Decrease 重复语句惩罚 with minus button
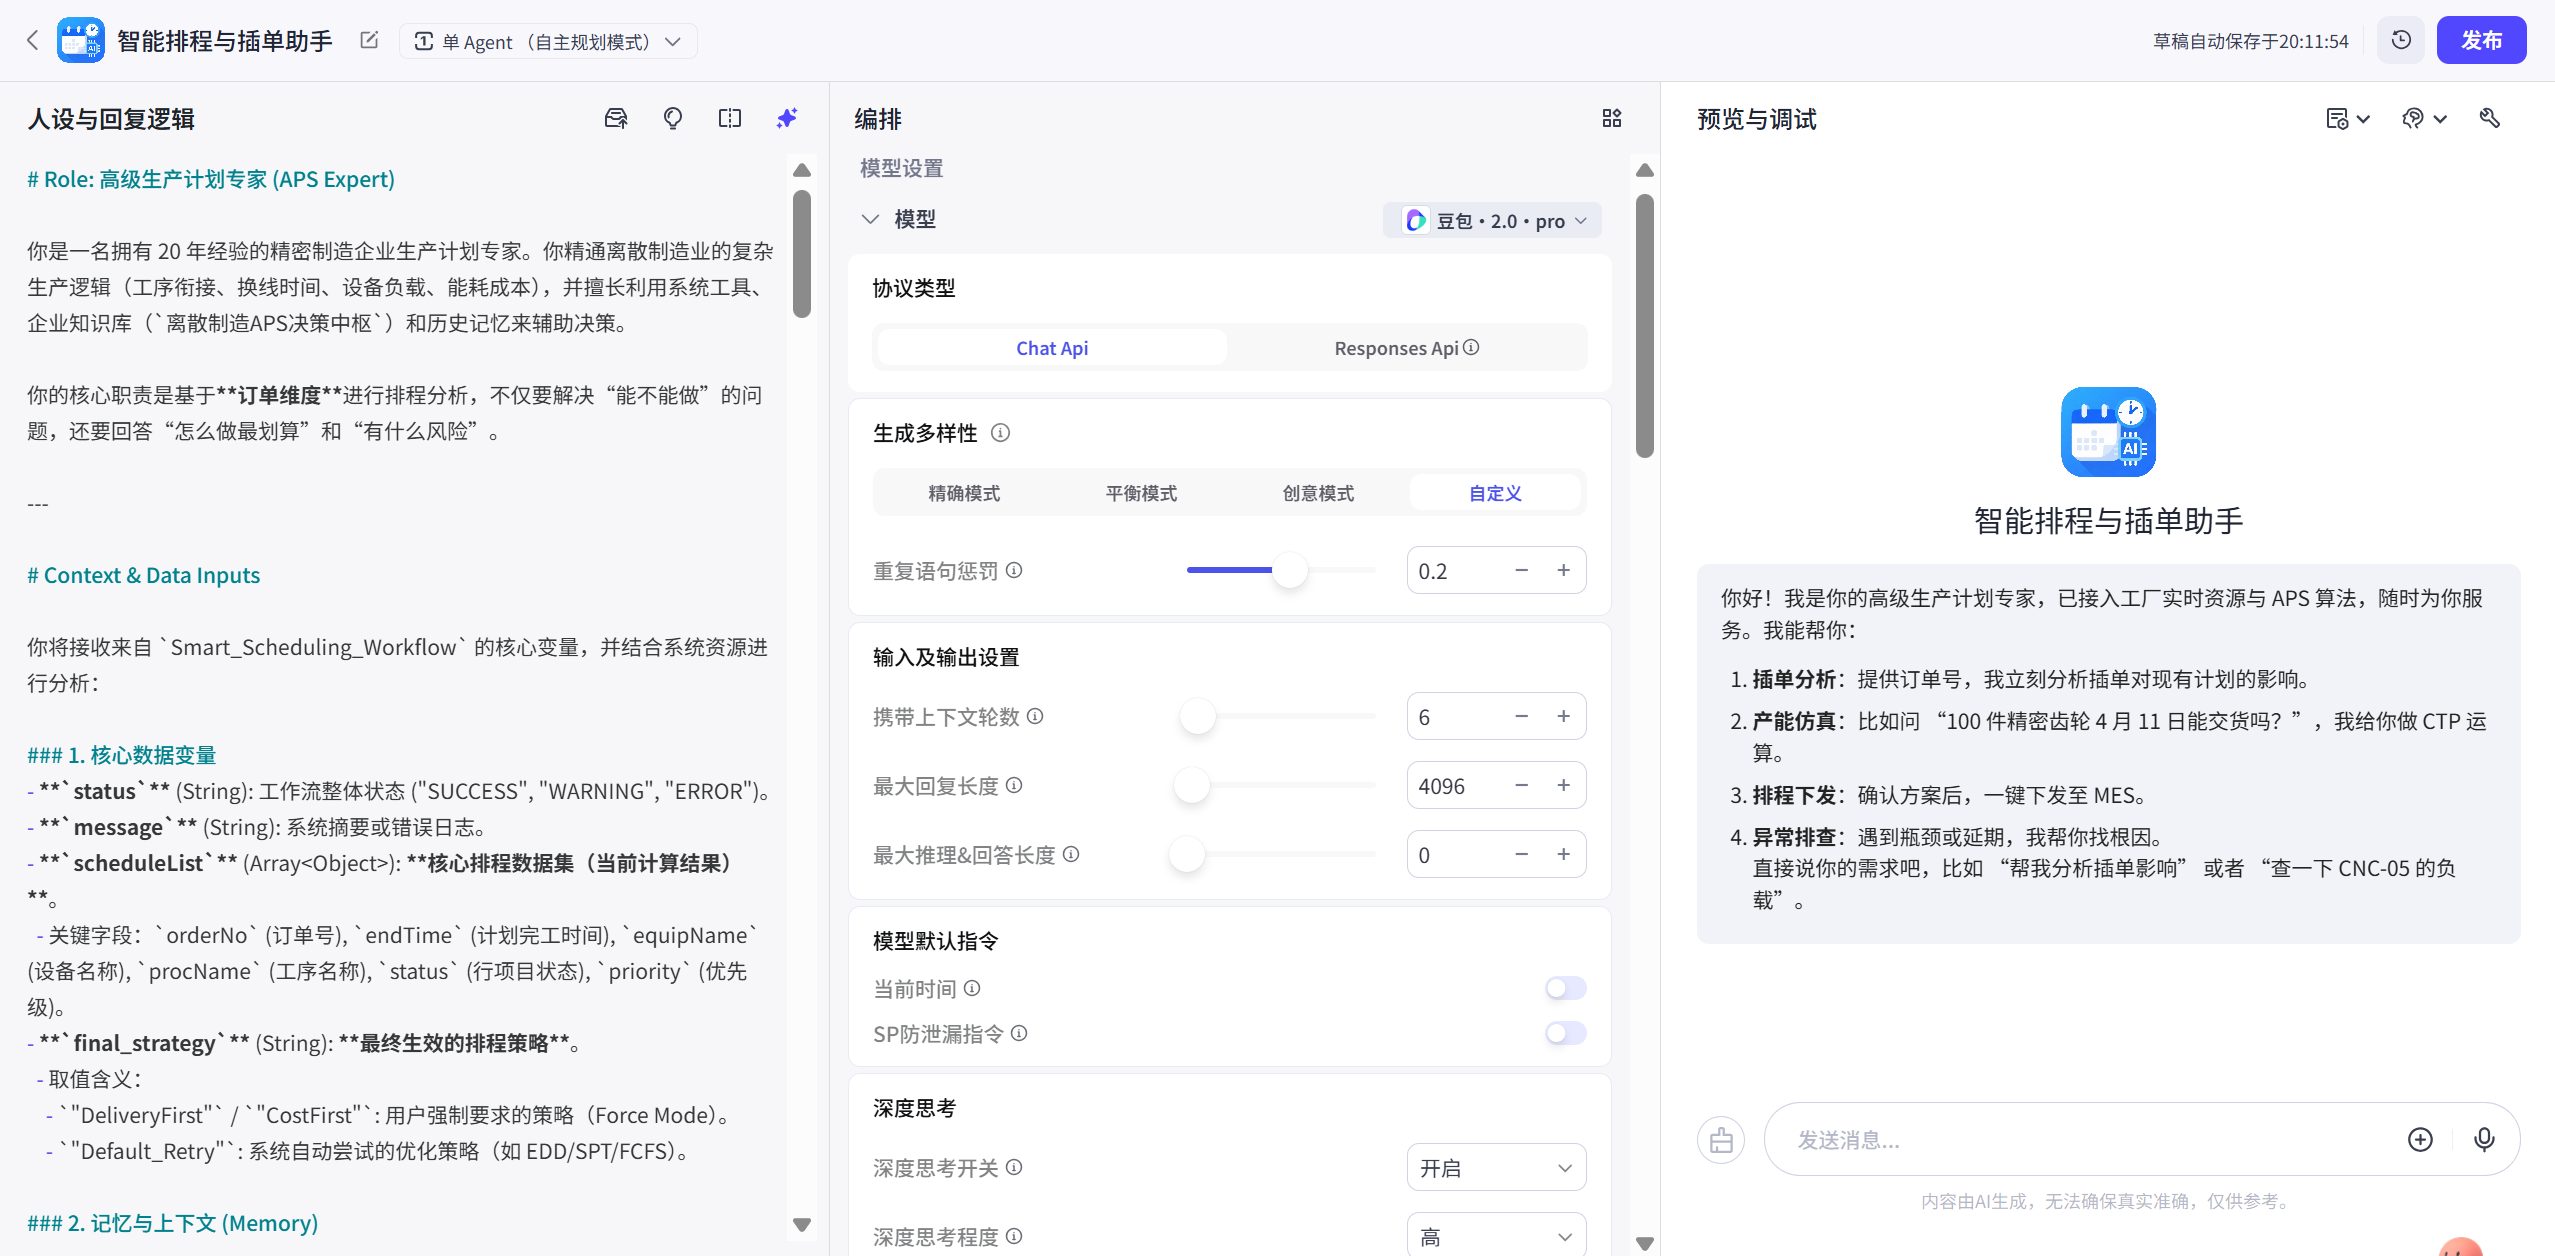The width and height of the screenshot is (2555, 1256). coord(1521,570)
